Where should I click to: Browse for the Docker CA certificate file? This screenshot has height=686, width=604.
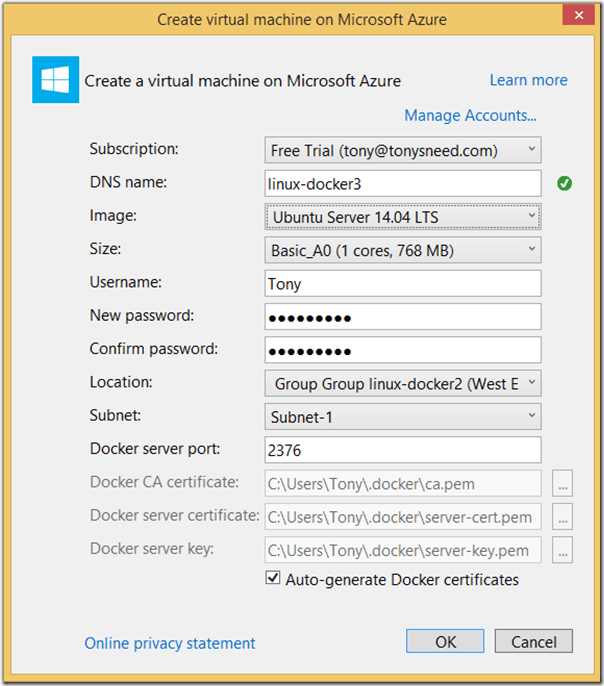click(x=562, y=483)
